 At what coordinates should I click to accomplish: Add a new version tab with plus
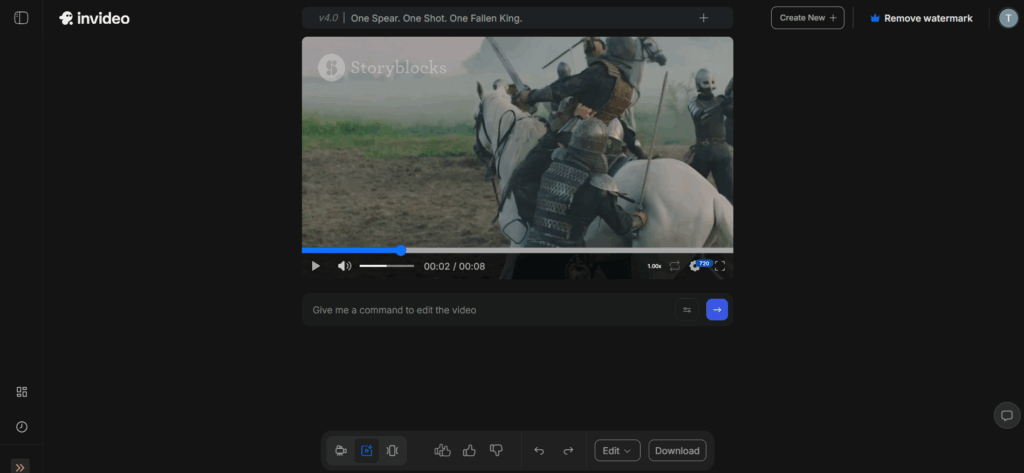click(703, 18)
